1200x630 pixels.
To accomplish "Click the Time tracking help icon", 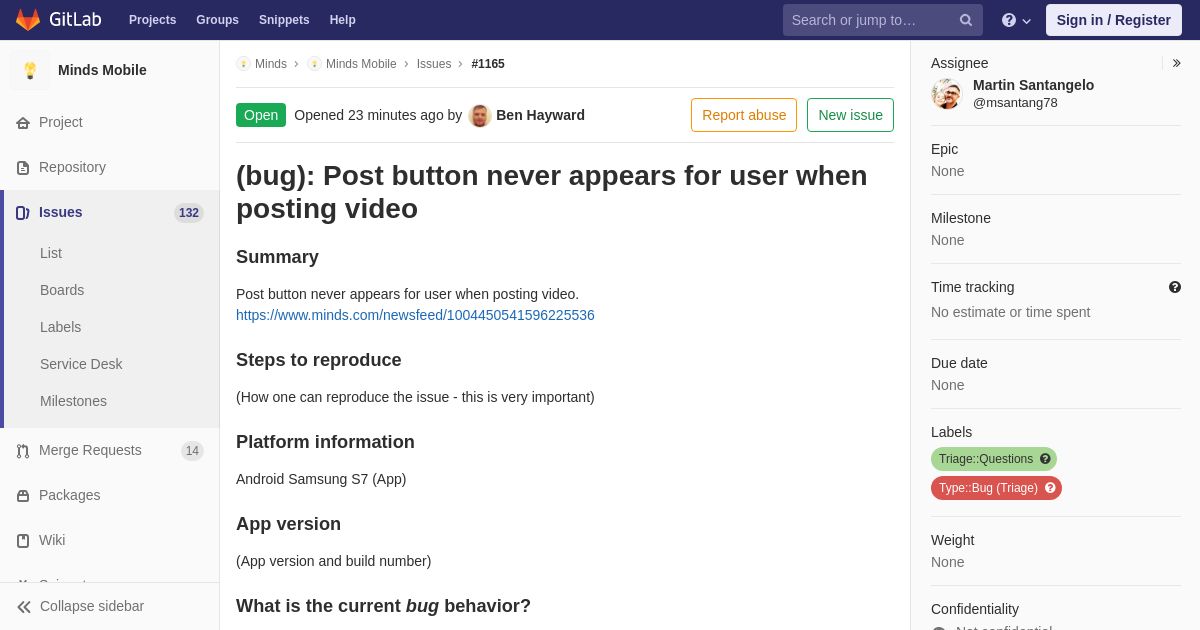I will (x=1175, y=287).
